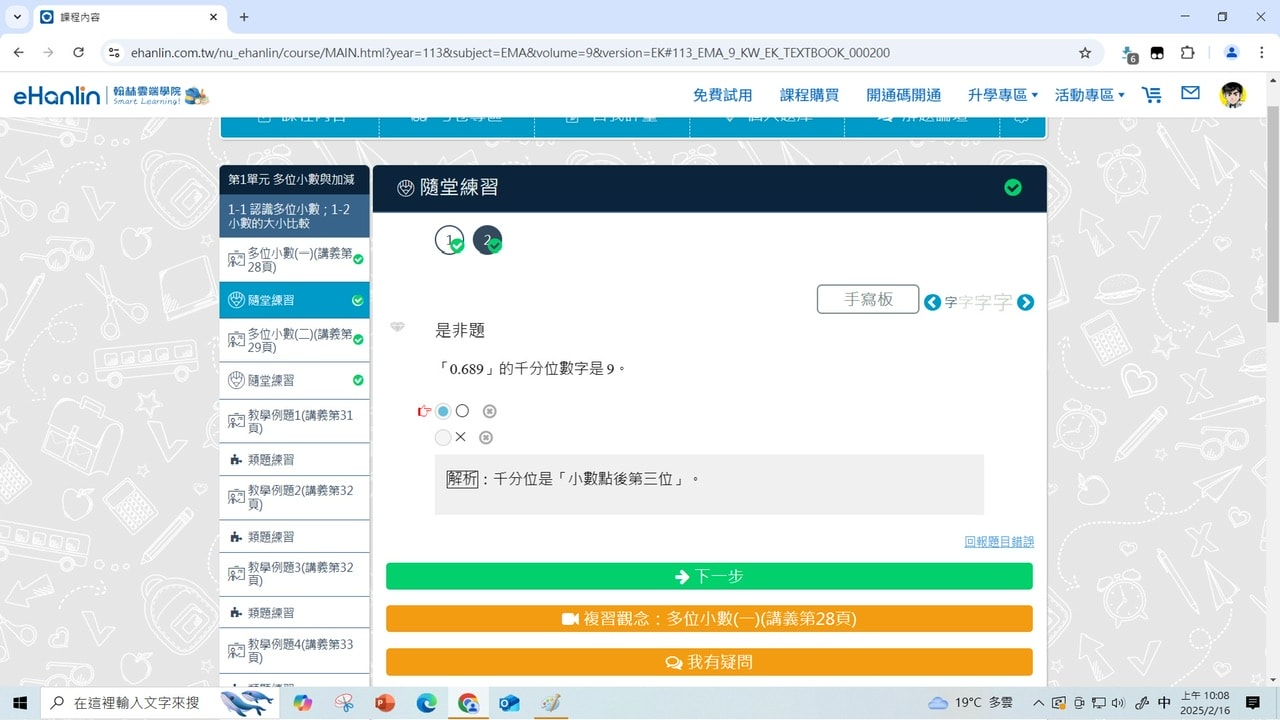Image resolution: width=1280 pixels, height=720 pixels.
Task: Launch Copilot from the taskbar
Action: (303, 703)
